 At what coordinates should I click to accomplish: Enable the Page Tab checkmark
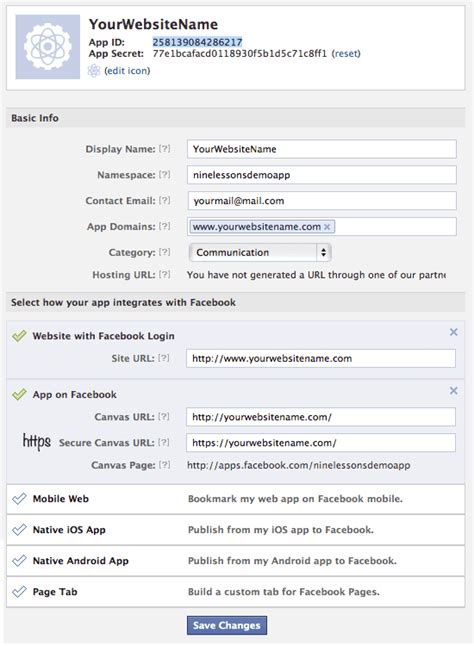[19, 592]
